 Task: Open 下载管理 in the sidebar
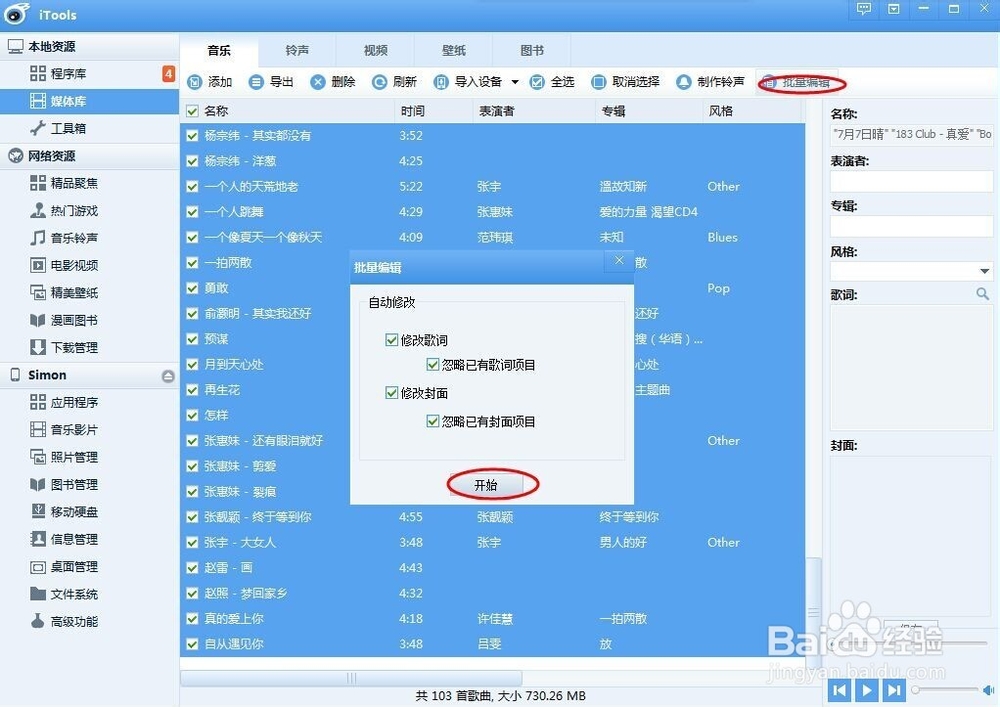point(89,347)
